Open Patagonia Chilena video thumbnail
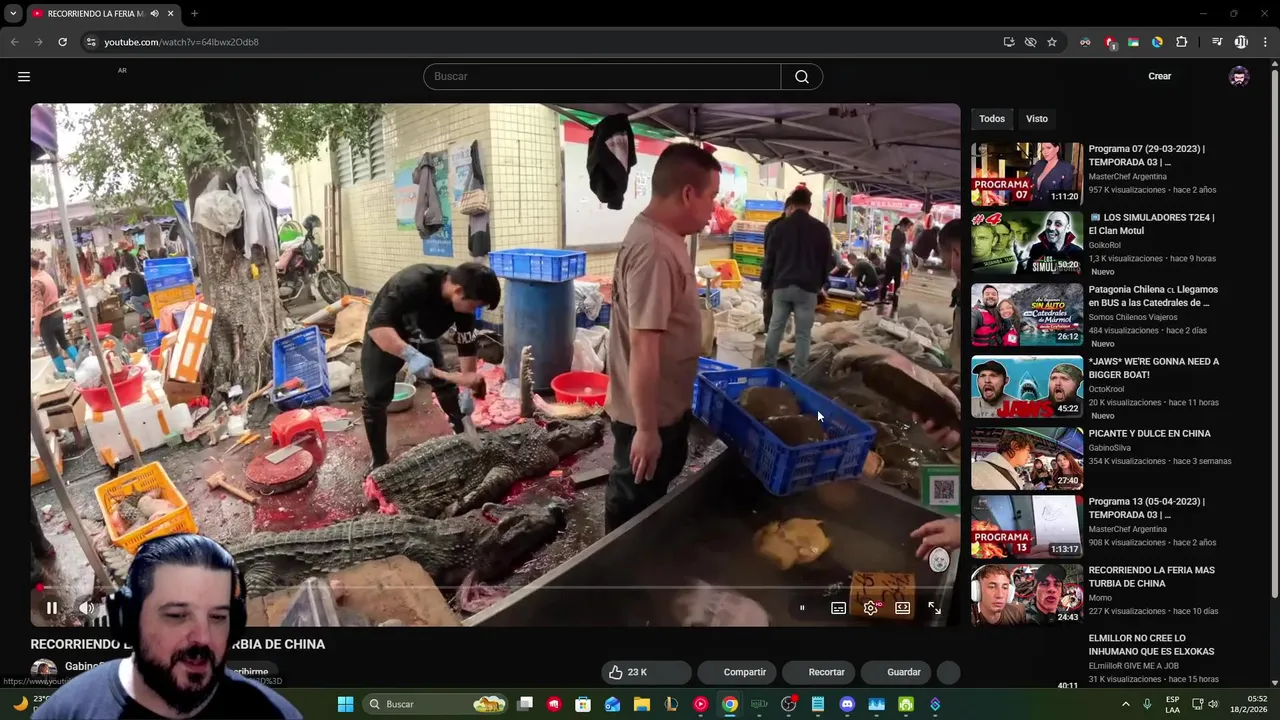The width and height of the screenshot is (1280, 720). click(x=1027, y=314)
